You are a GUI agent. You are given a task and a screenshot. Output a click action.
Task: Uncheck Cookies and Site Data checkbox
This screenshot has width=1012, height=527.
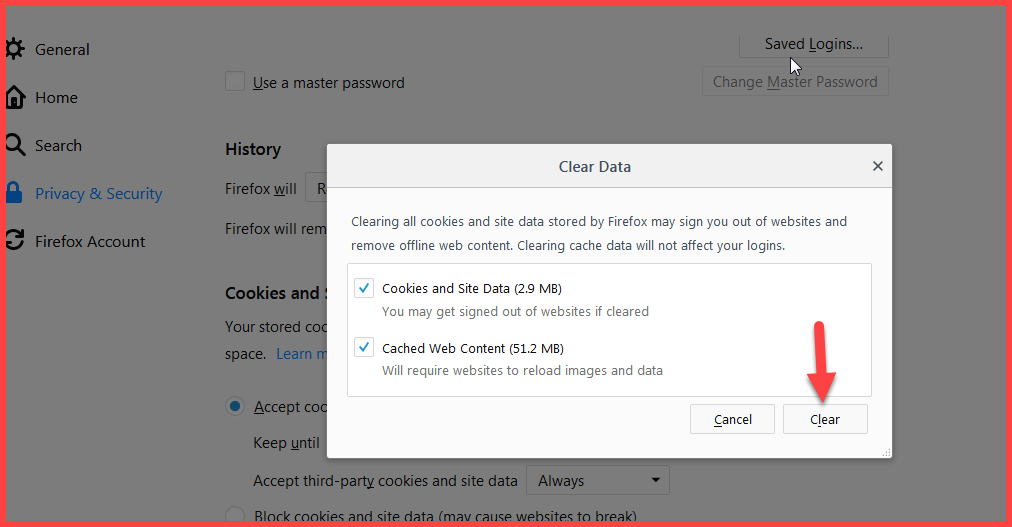pos(364,288)
